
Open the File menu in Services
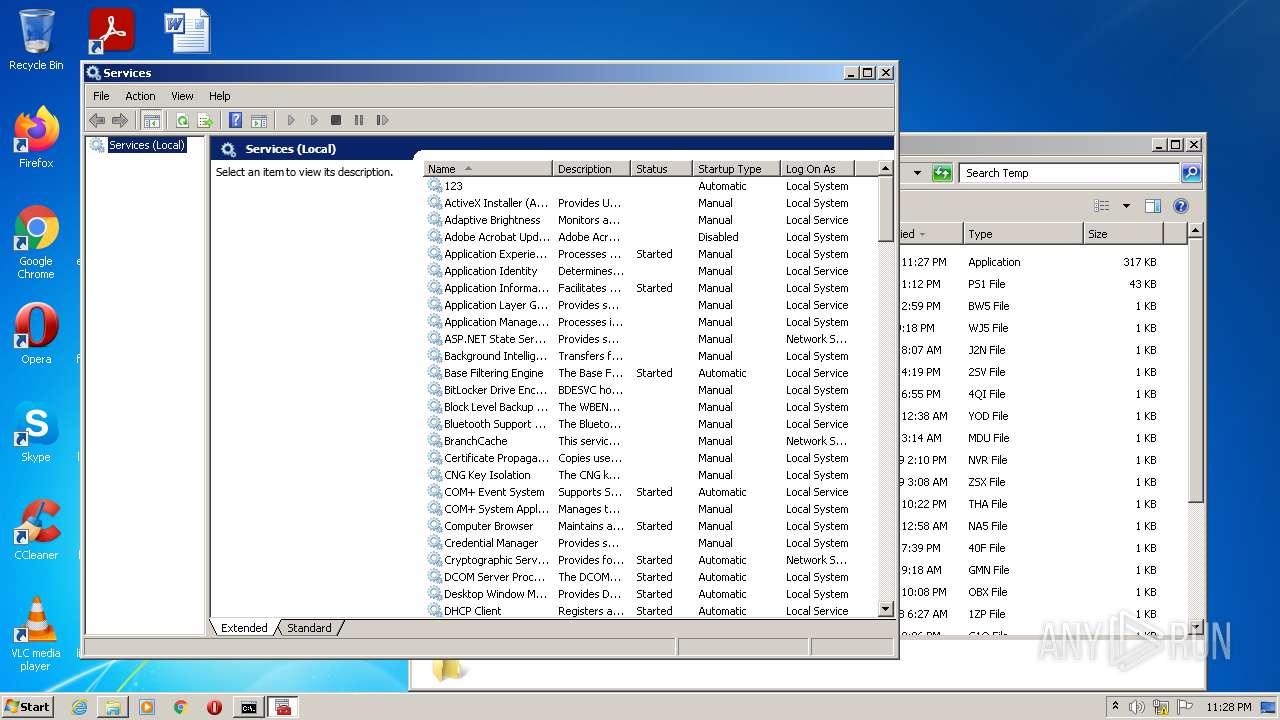(101, 96)
